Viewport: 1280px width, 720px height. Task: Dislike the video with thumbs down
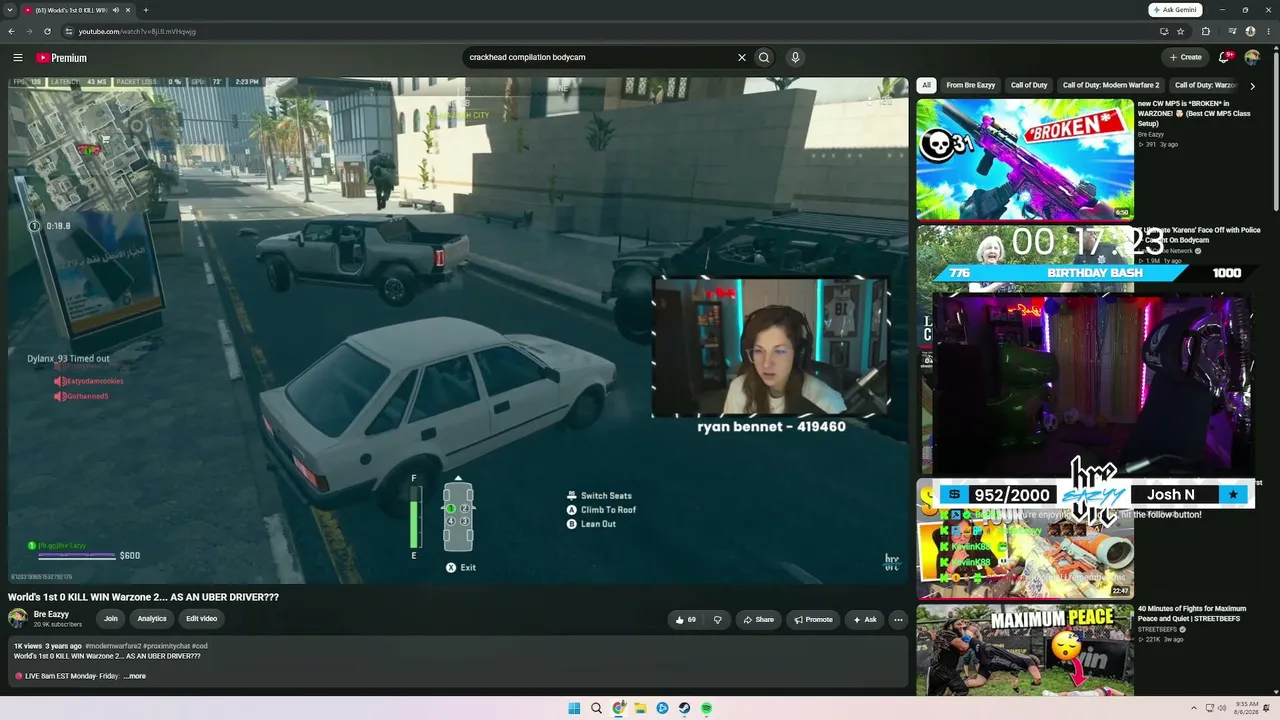coord(717,620)
